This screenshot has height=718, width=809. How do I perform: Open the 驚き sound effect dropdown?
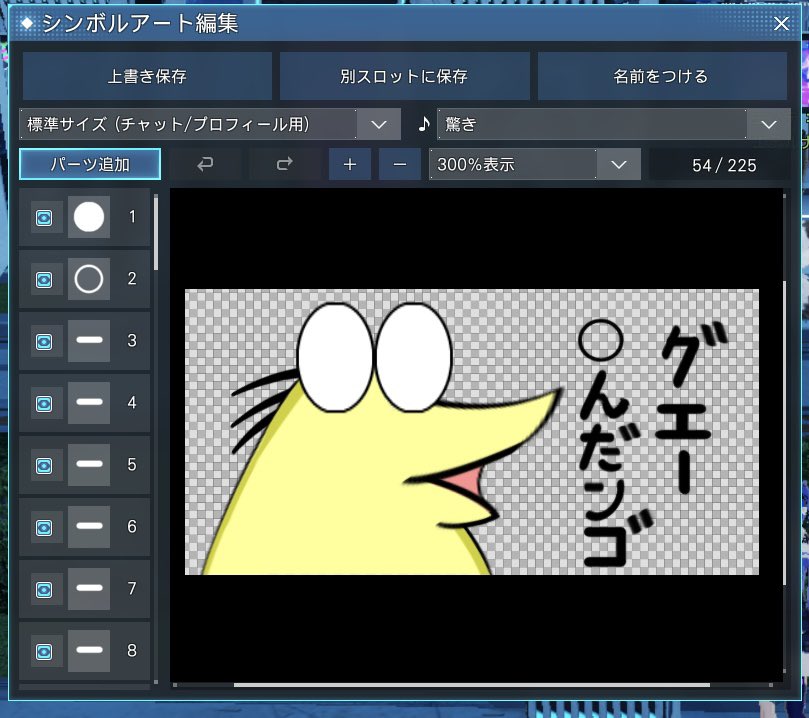click(x=768, y=124)
